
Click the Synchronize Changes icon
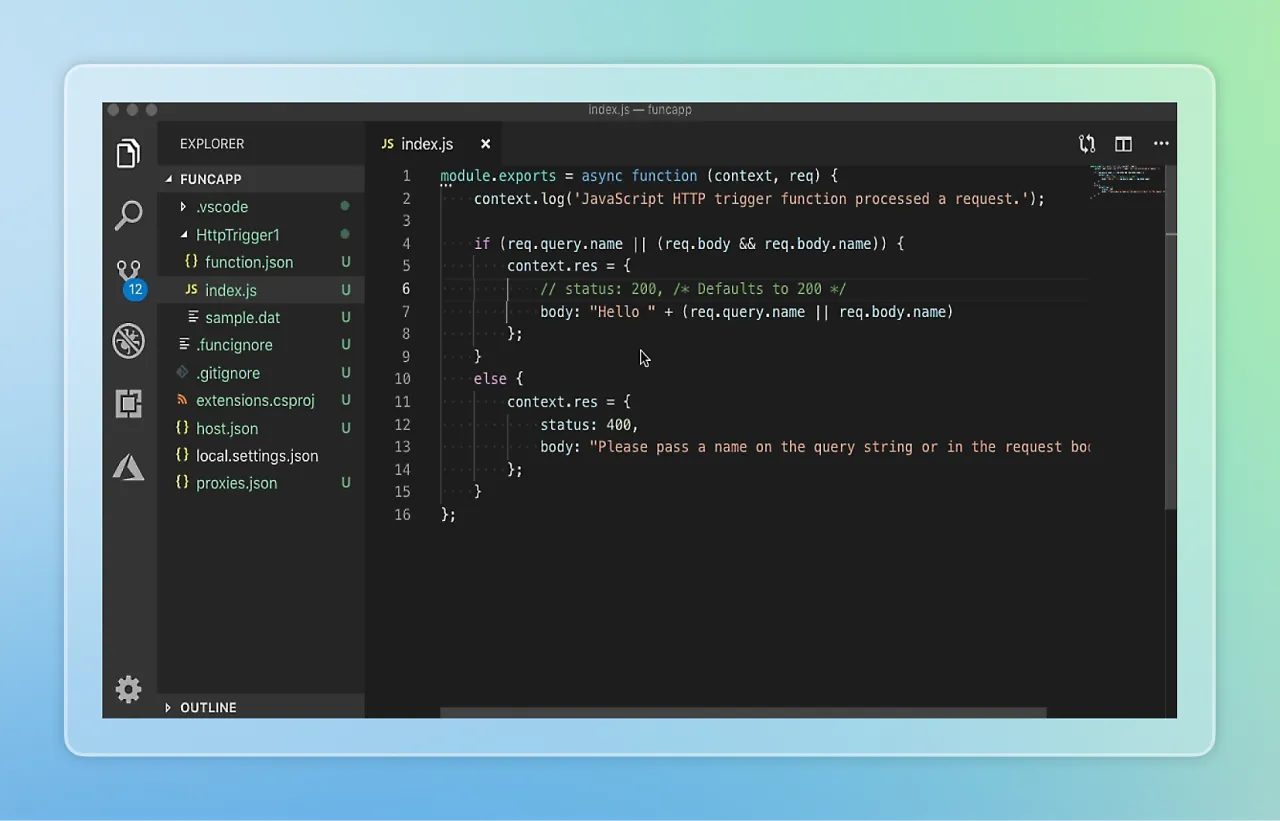point(1087,143)
